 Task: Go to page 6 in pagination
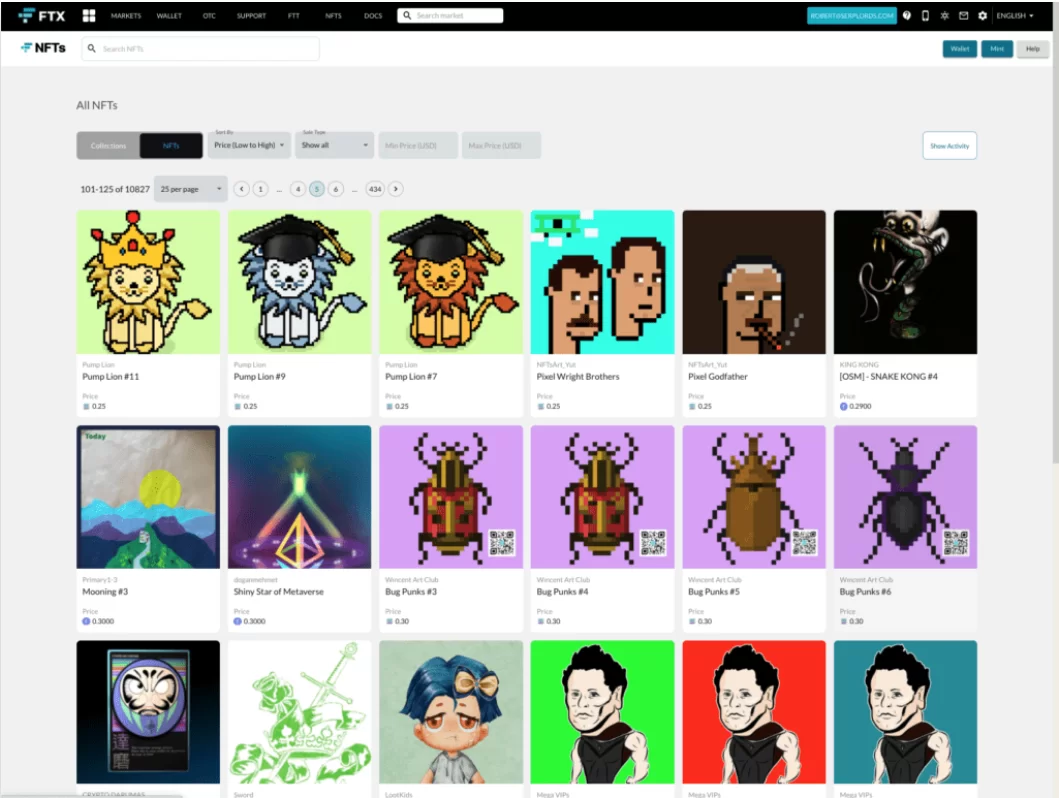[x=336, y=189]
